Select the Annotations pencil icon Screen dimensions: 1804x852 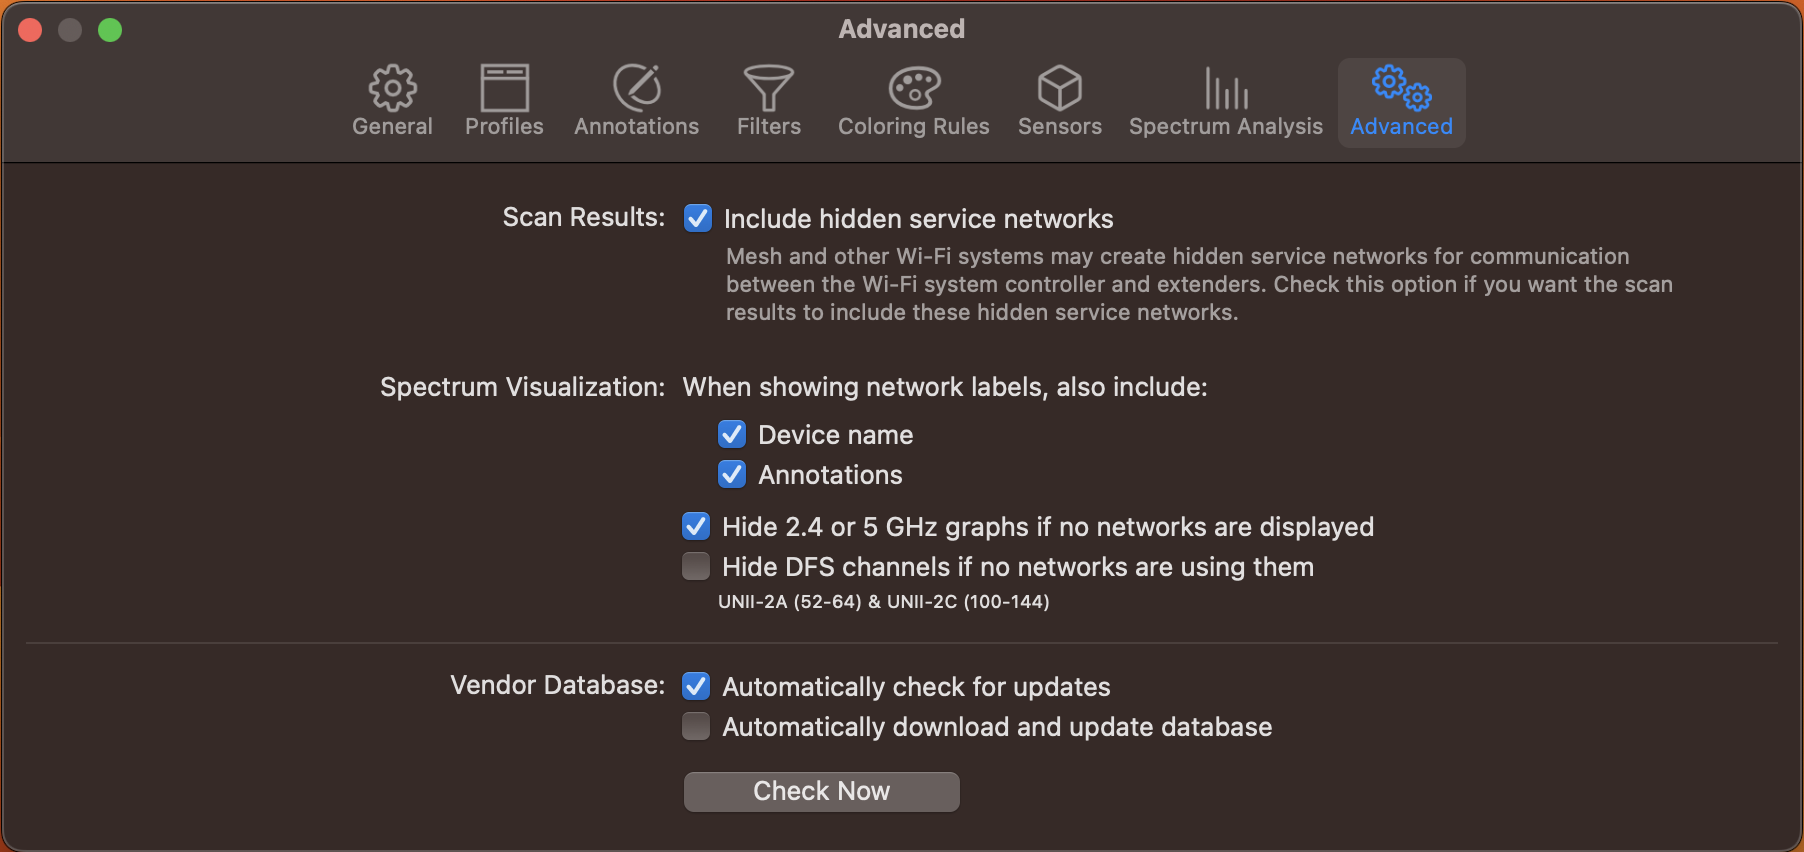pos(637,88)
